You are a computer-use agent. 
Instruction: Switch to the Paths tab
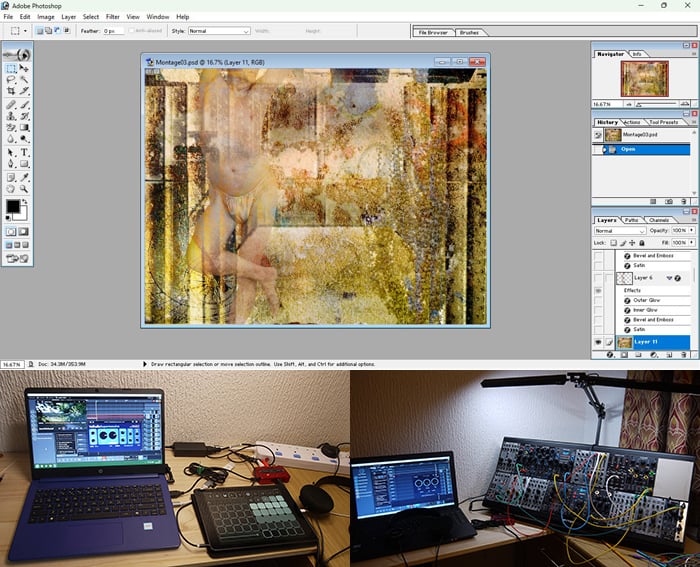tap(631, 220)
